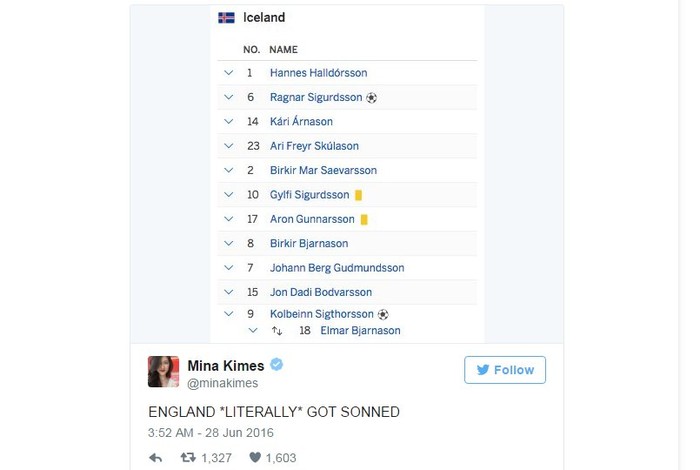Open the @minakimes handle link
Viewport: 700px width, 470px height.
point(223,383)
